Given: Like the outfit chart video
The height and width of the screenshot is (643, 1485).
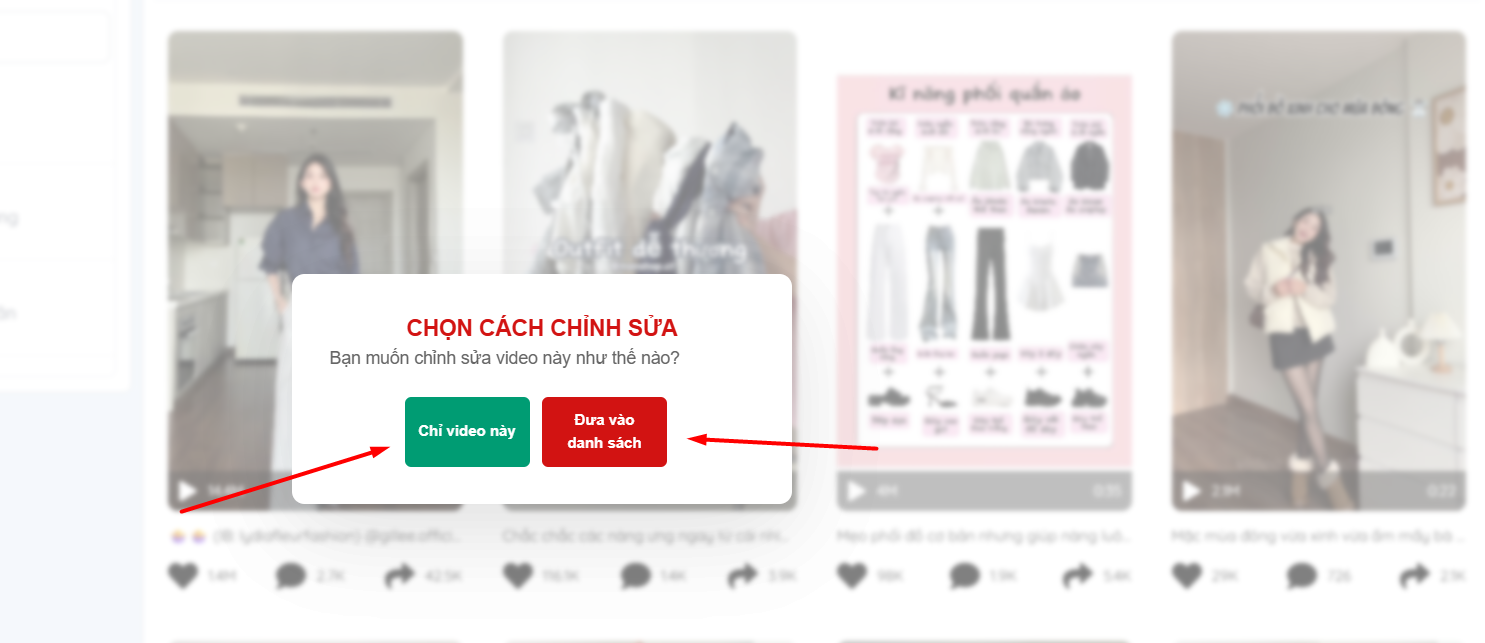Looking at the screenshot, I should (x=851, y=576).
